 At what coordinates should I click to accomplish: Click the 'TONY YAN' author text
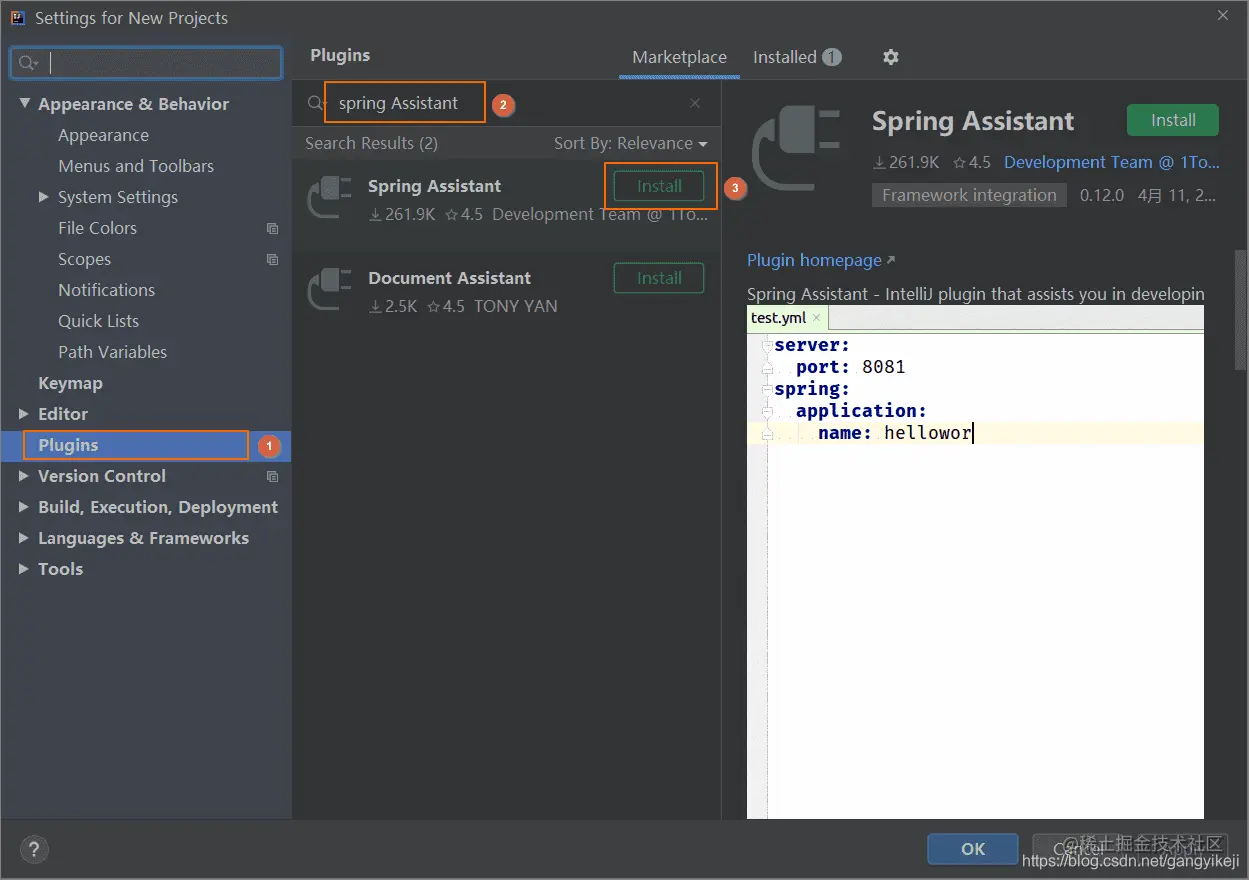(x=516, y=306)
